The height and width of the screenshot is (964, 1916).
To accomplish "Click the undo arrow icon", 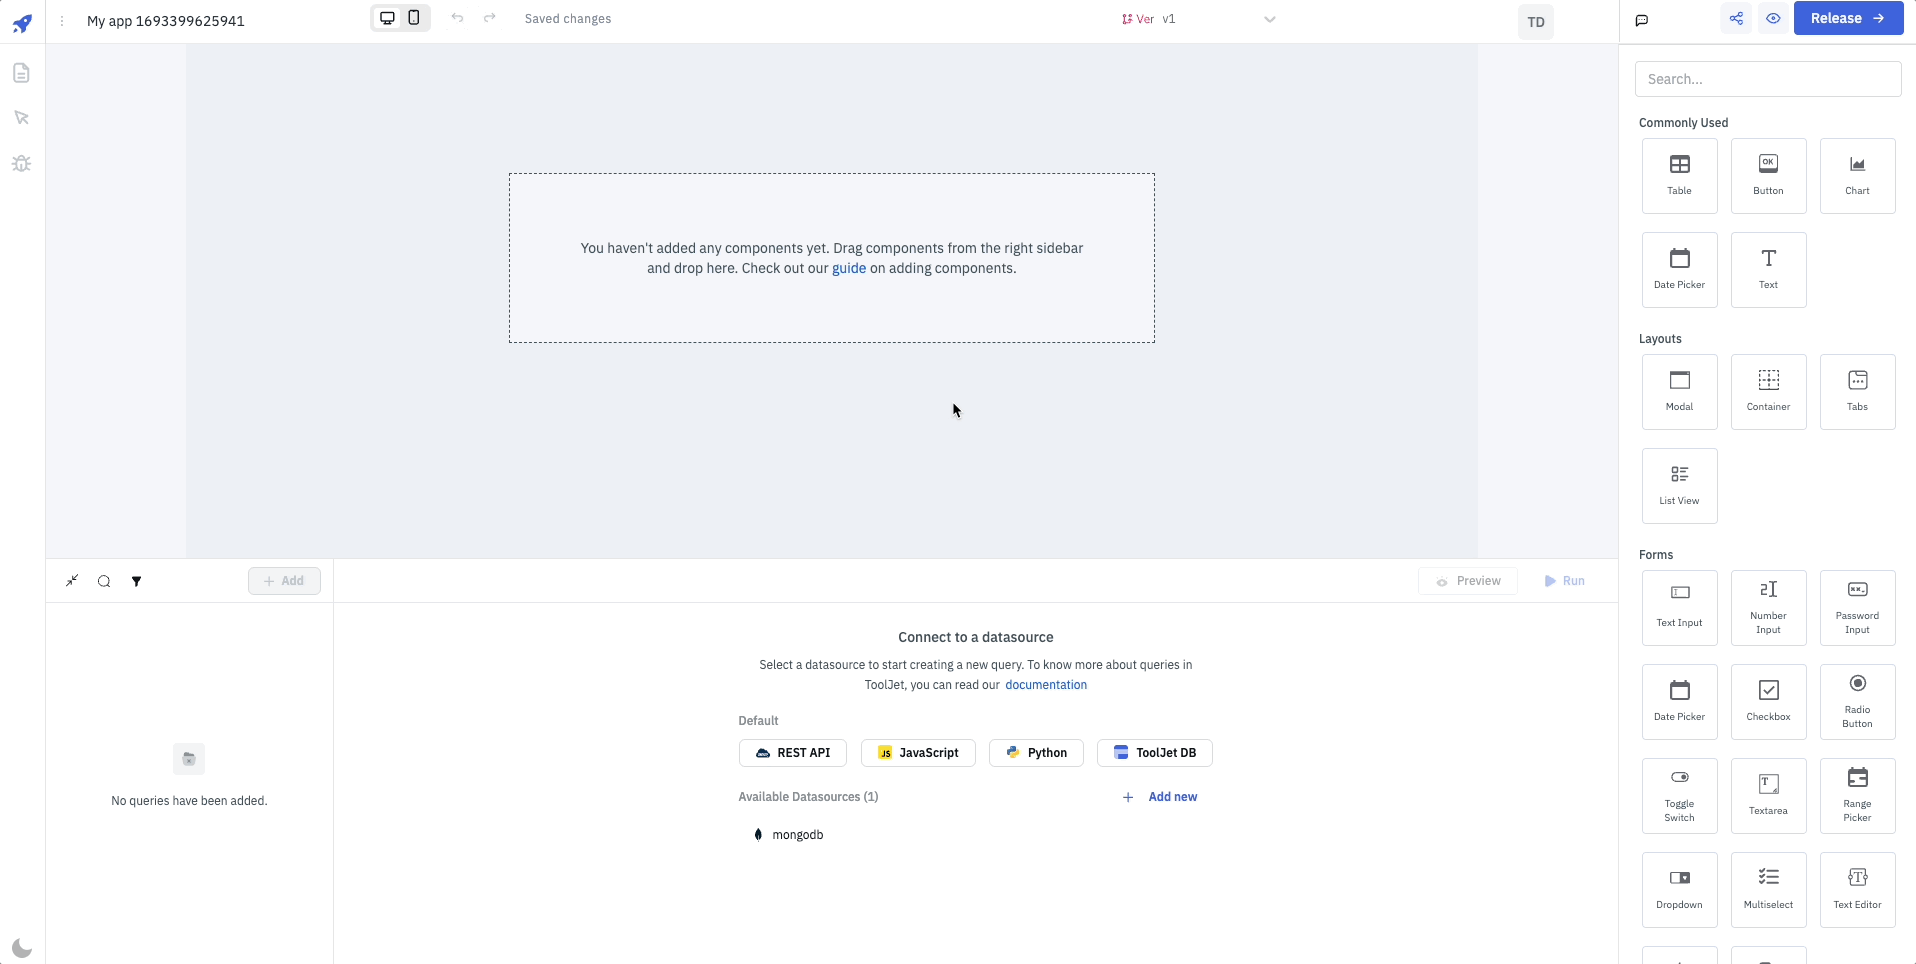I will [457, 18].
